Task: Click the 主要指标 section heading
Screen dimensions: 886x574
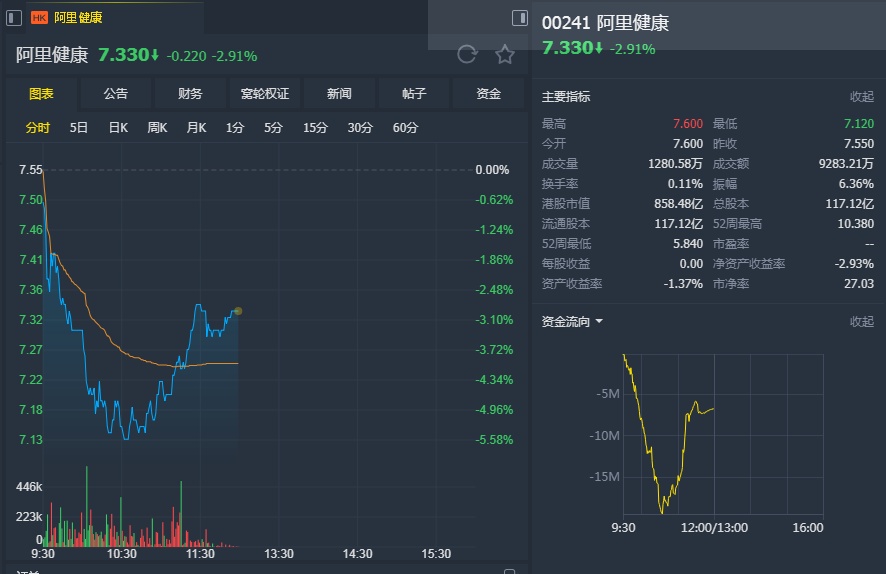Action: click(x=566, y=97)
